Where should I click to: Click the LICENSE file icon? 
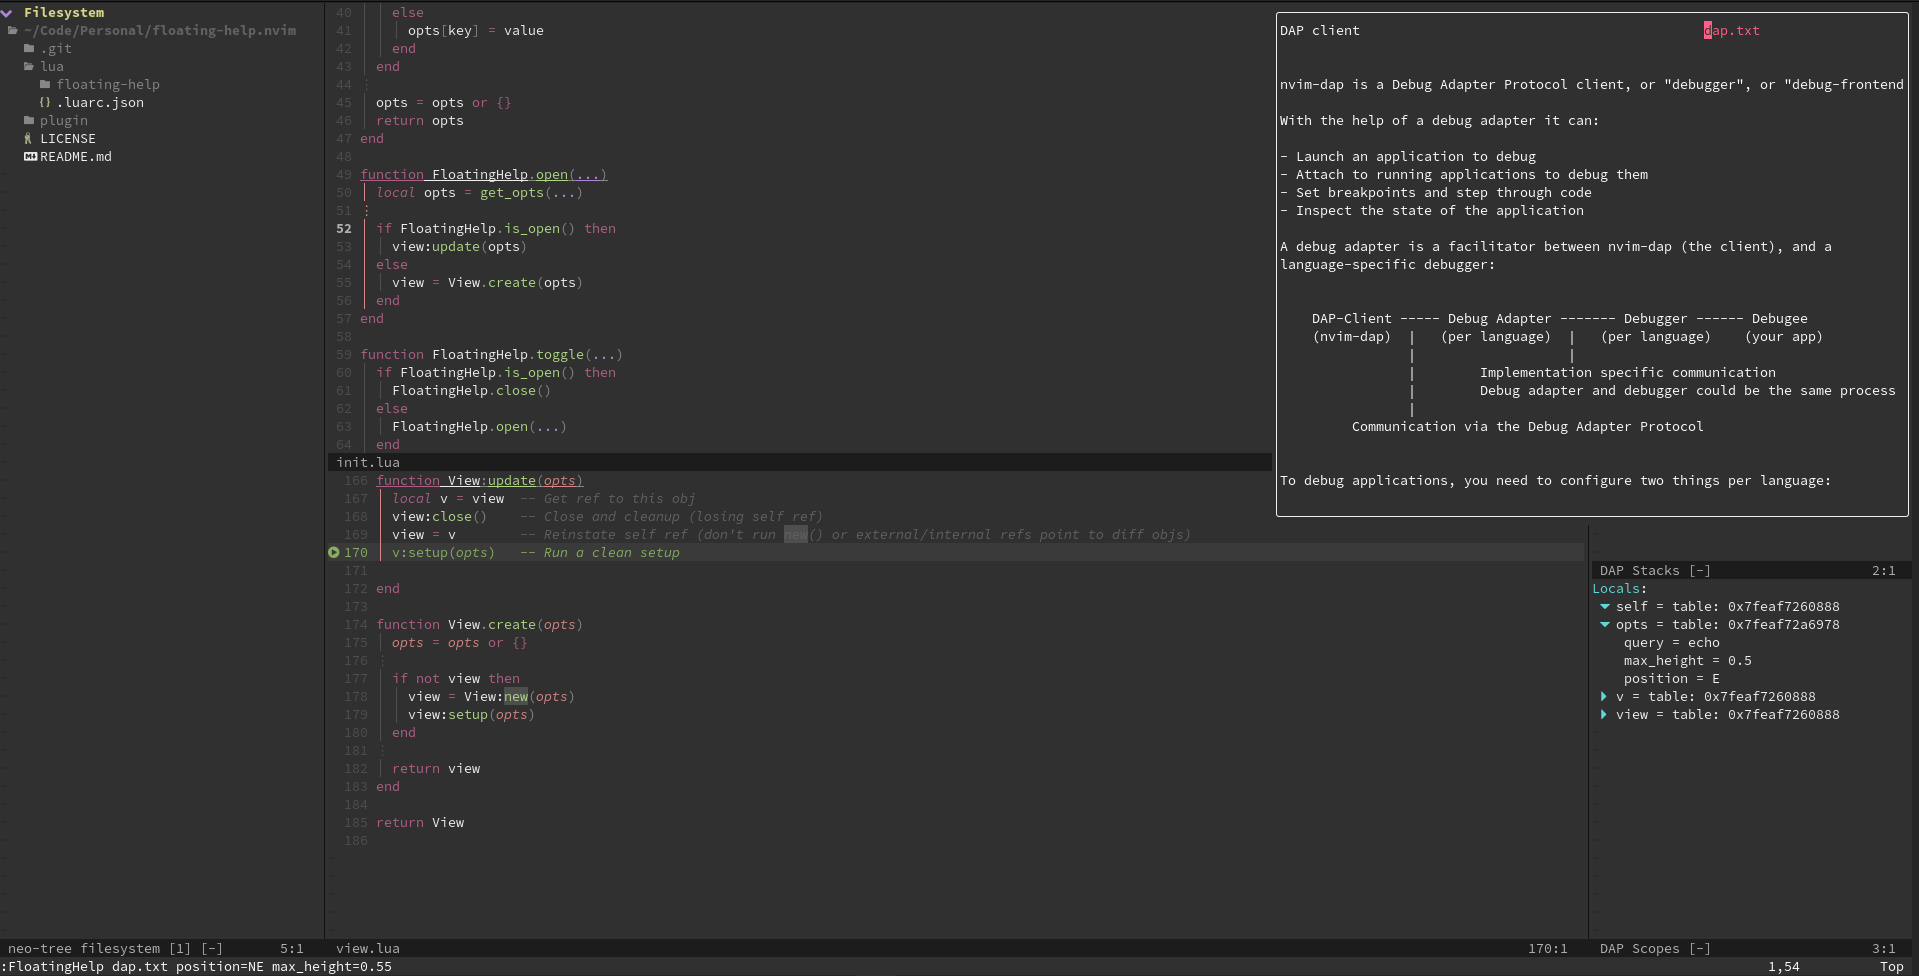tap(28, 138)
